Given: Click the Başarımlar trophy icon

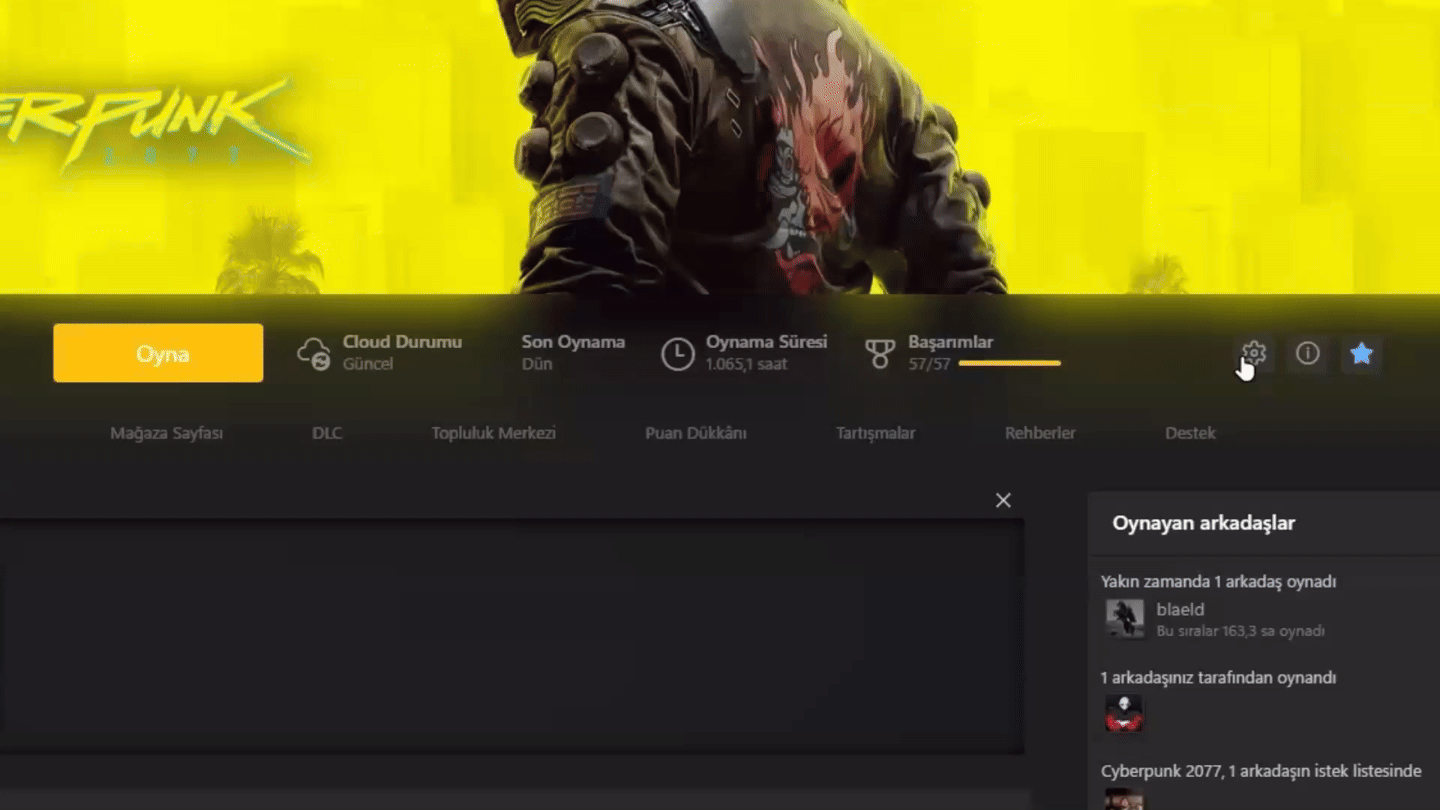Looking at the screenshot, I should pyautogui.click(x=880, y=354).
